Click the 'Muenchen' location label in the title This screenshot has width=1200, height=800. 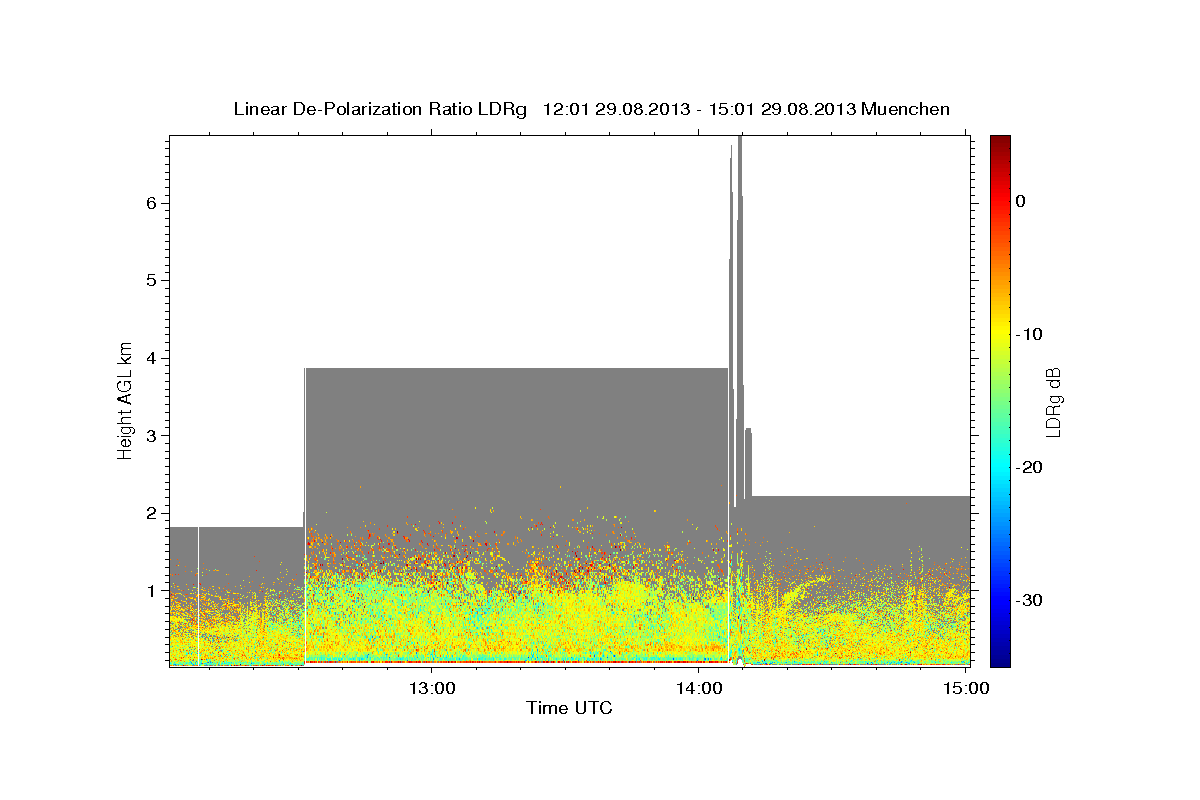(x=907, y=109)
